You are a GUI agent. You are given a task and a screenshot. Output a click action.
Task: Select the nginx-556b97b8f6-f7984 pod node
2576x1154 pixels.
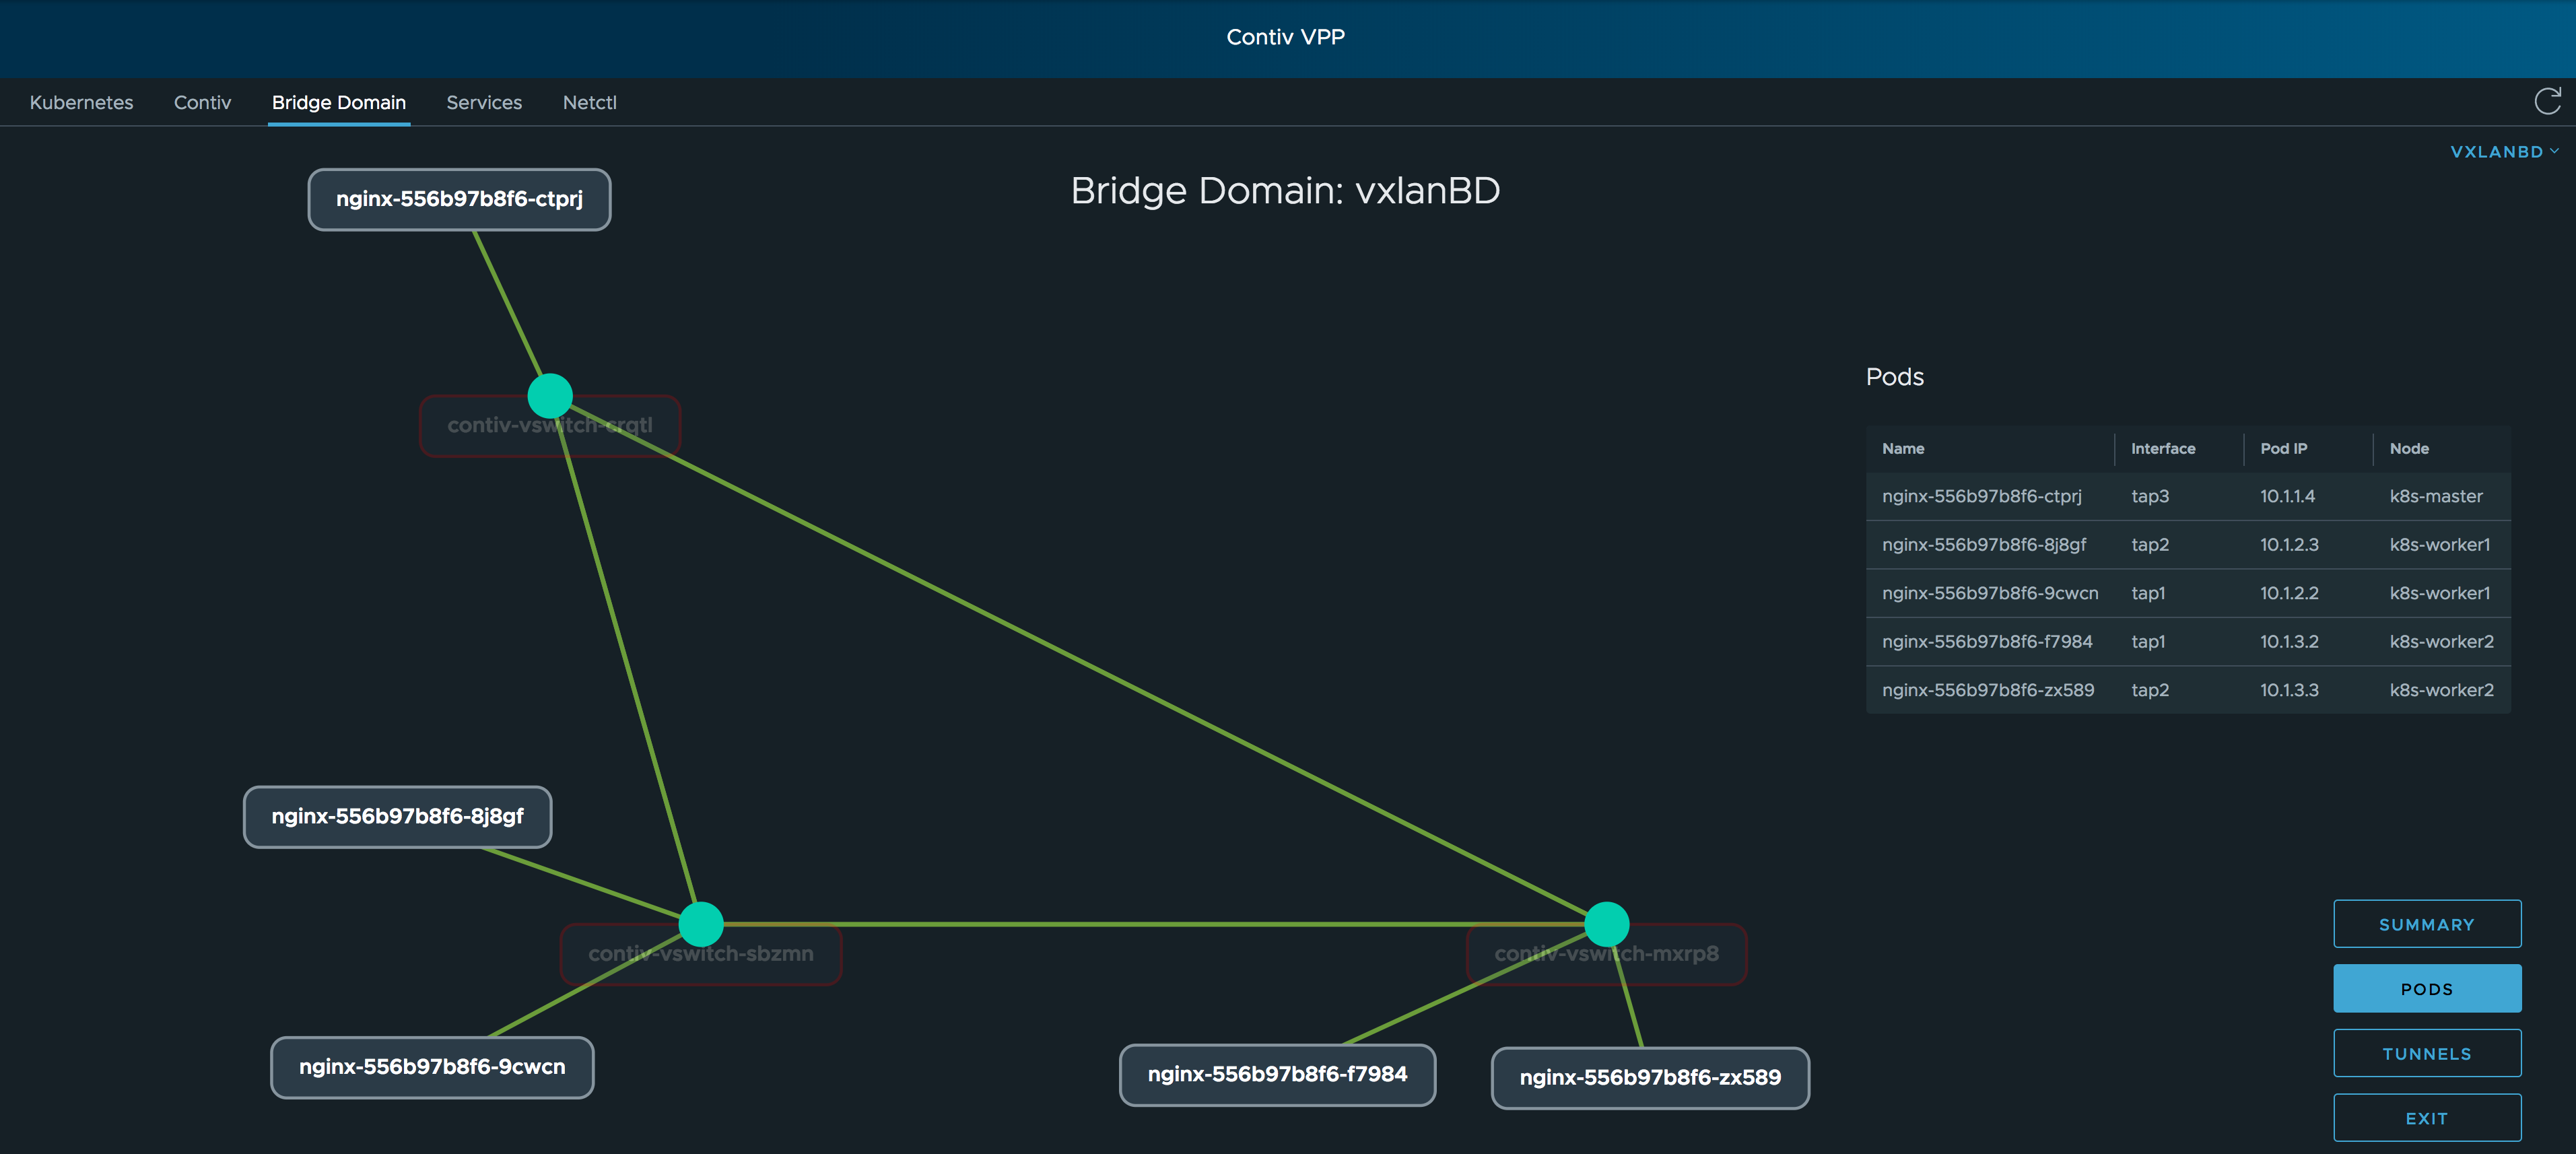tap(1277, 1074)
